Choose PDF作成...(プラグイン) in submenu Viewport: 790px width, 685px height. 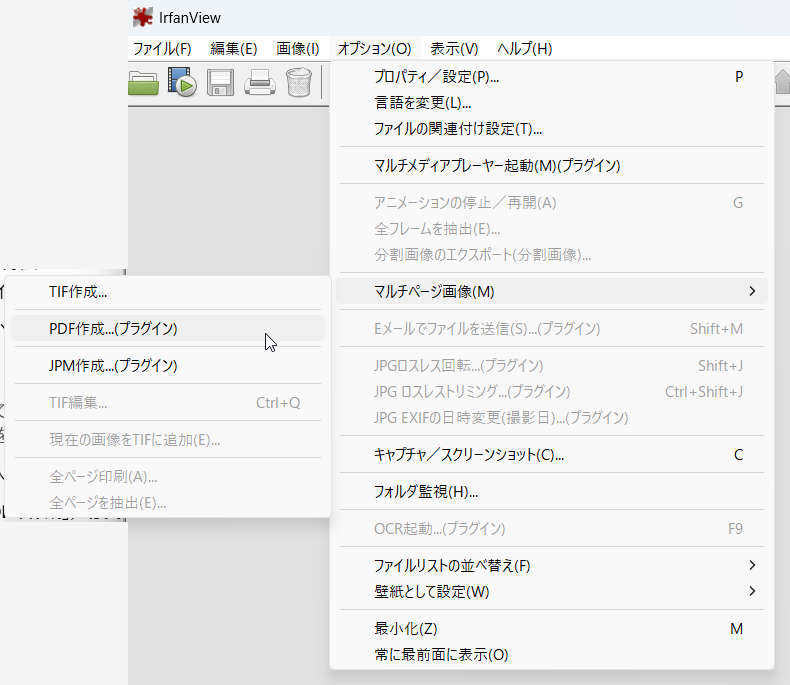click(168, 328)
